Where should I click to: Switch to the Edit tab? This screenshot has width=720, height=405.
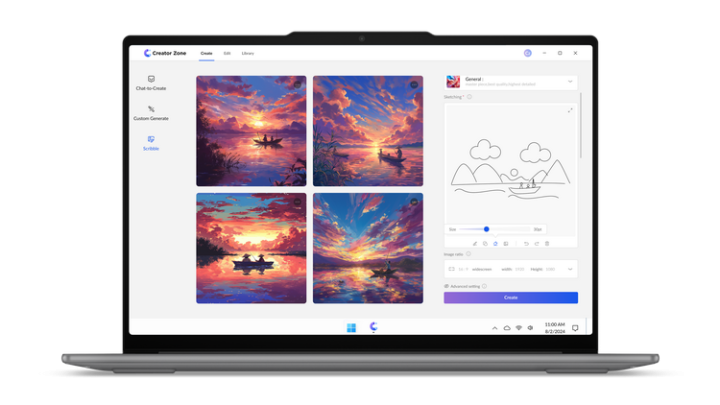pos(227,53)
